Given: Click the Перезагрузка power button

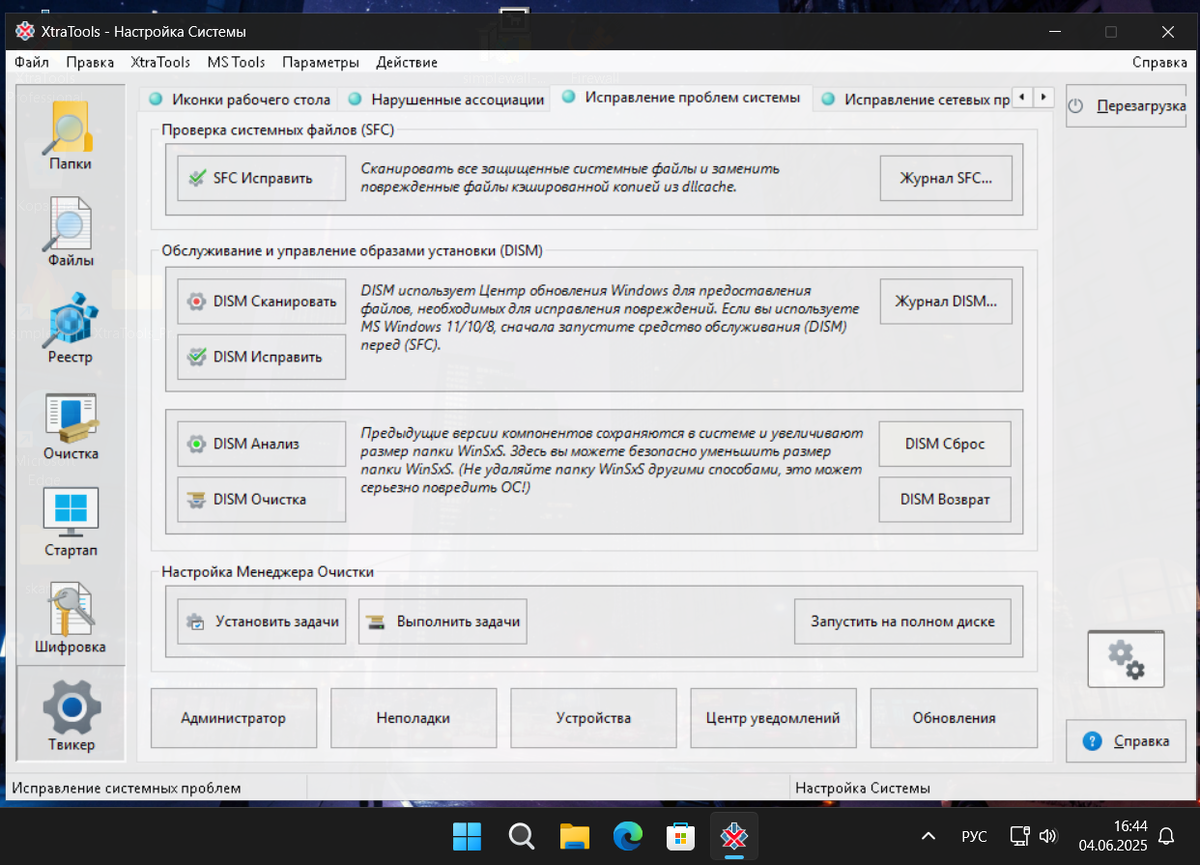Looking at the screenshot, I should 1126,106.
